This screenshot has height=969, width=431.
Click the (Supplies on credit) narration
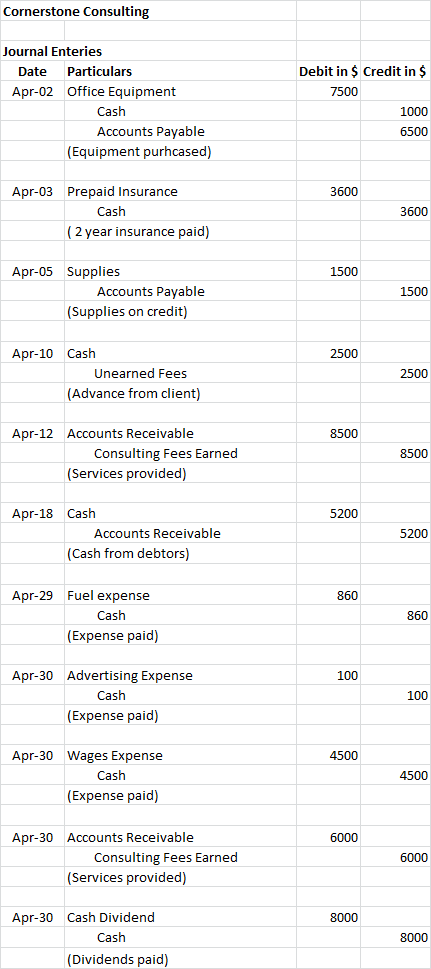tap(127, 311)
